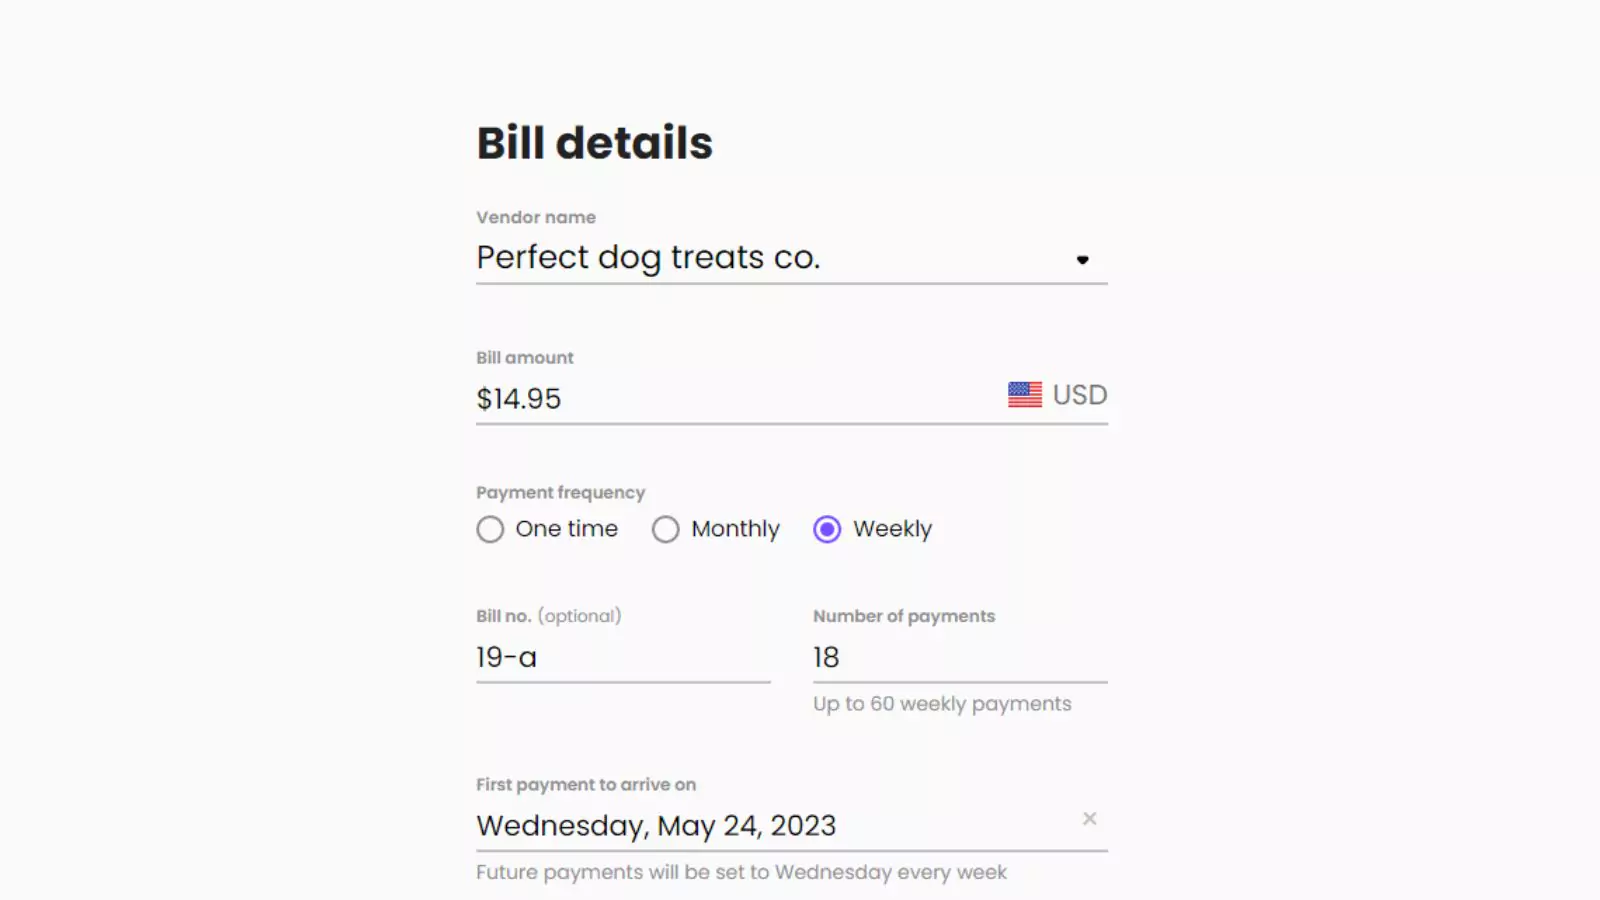Select the Monthly radio button
Viewport: 1600px width, 900px height.
pyautogui.click(x=665, y=529)
